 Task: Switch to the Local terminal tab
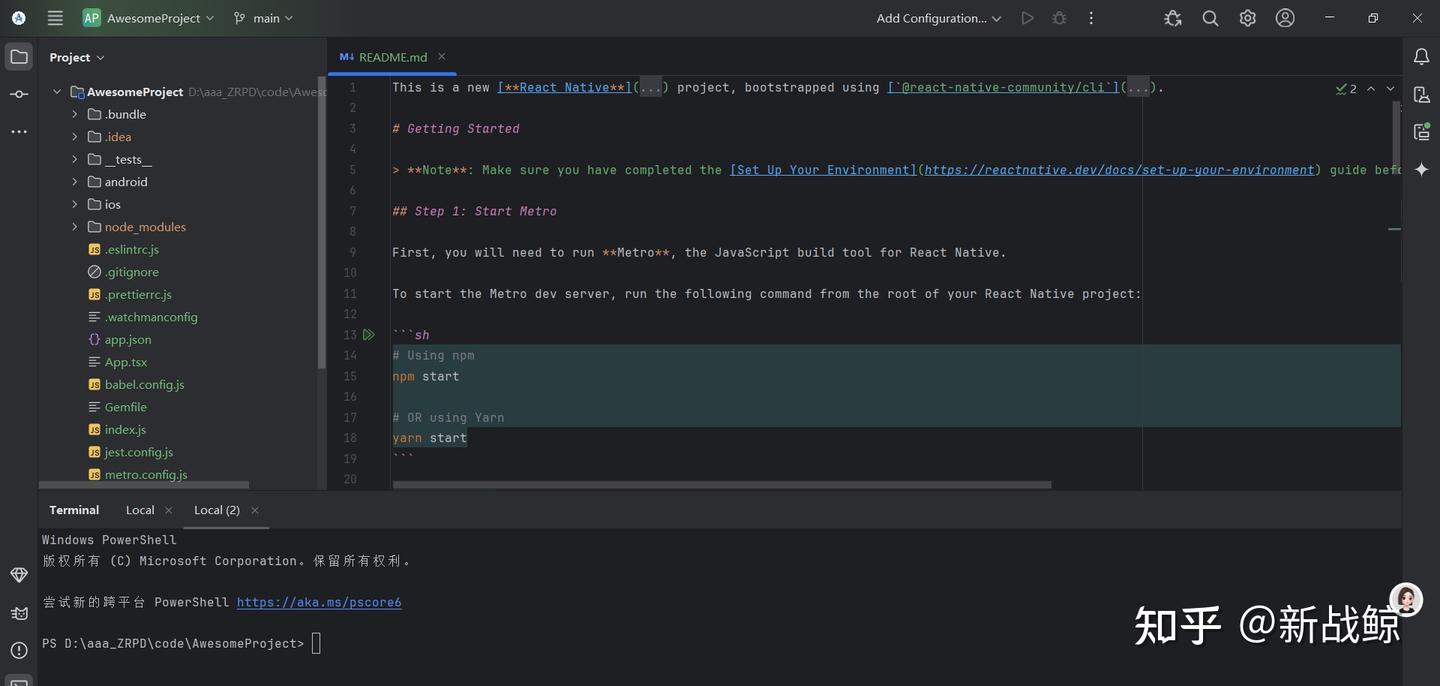[x=140, y=508]
